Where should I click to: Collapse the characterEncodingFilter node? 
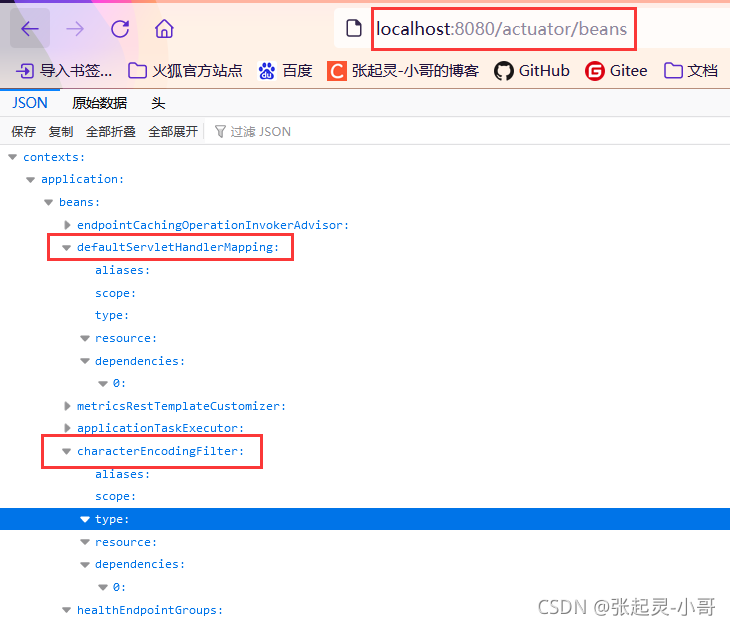coord(67,451)
